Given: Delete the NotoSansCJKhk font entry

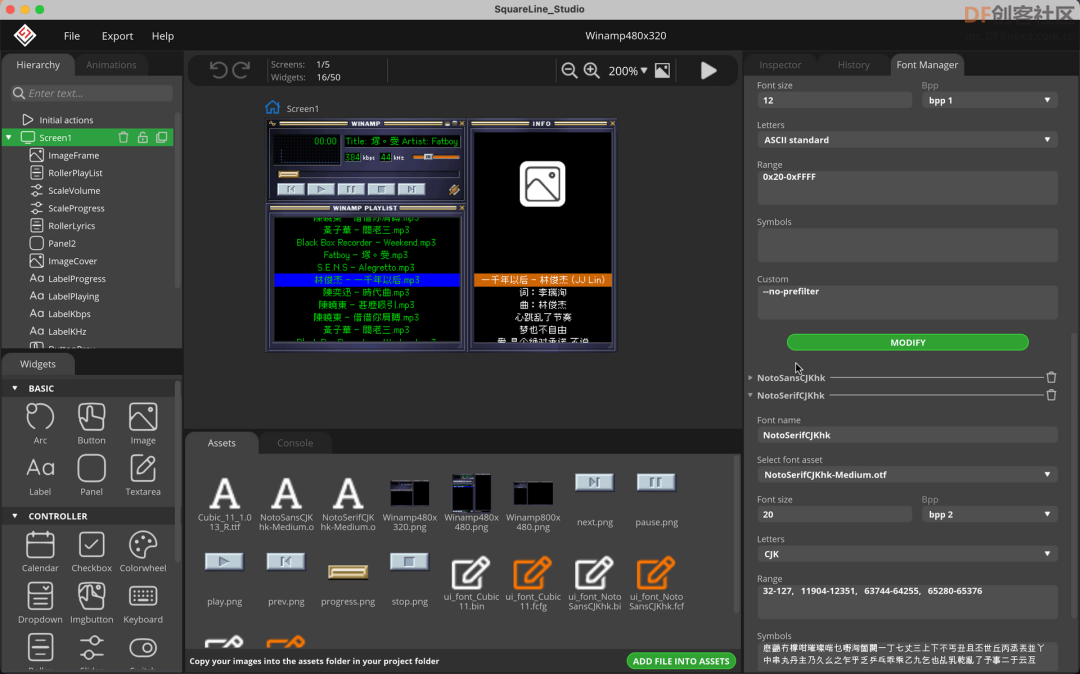Looking at the screenshot, I should (x=1051, y=377).
